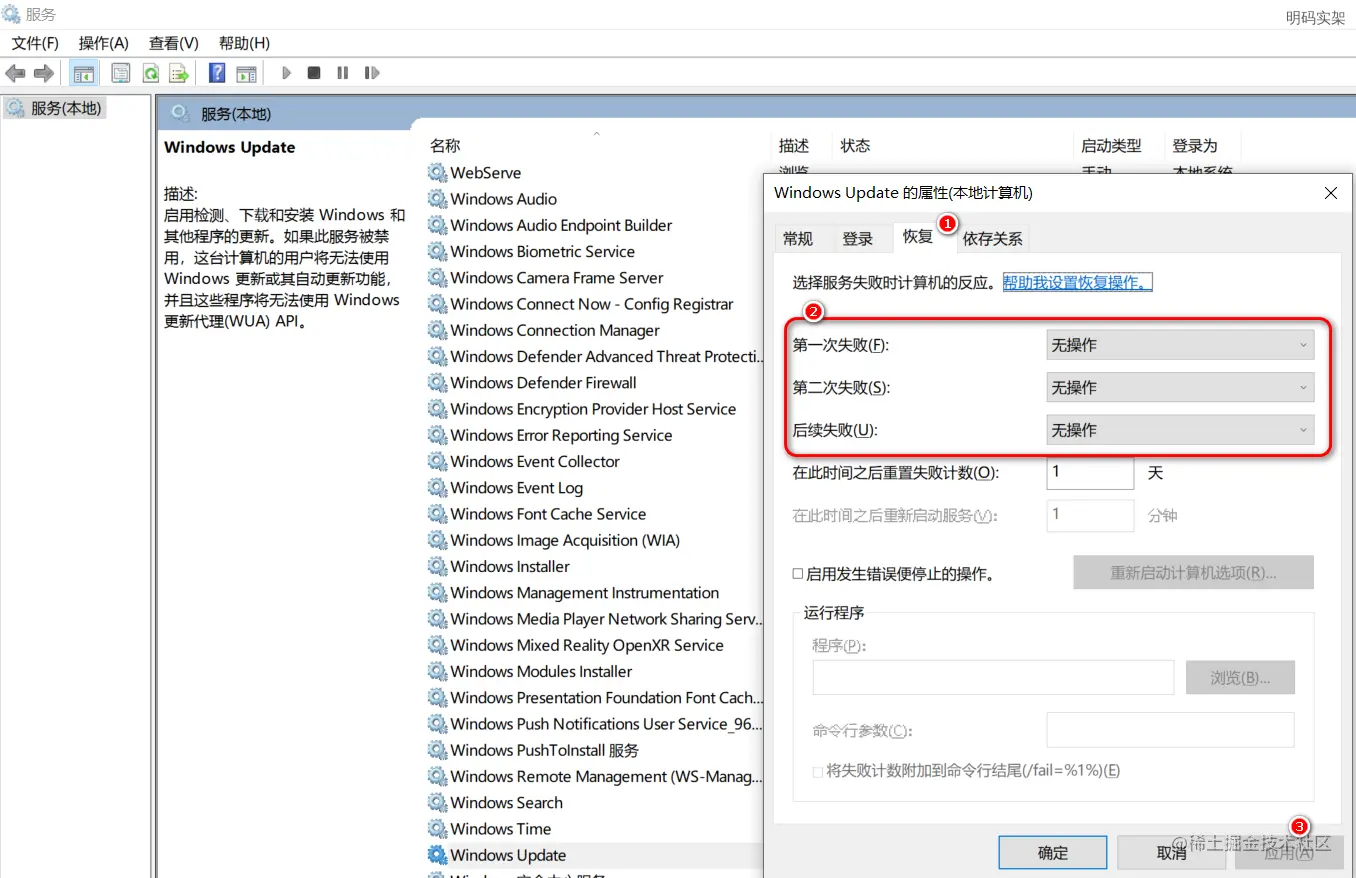This screenshot has width=1356, height=878.
Task: Sort by the 登录为 column header
Action: (1195, 146)
